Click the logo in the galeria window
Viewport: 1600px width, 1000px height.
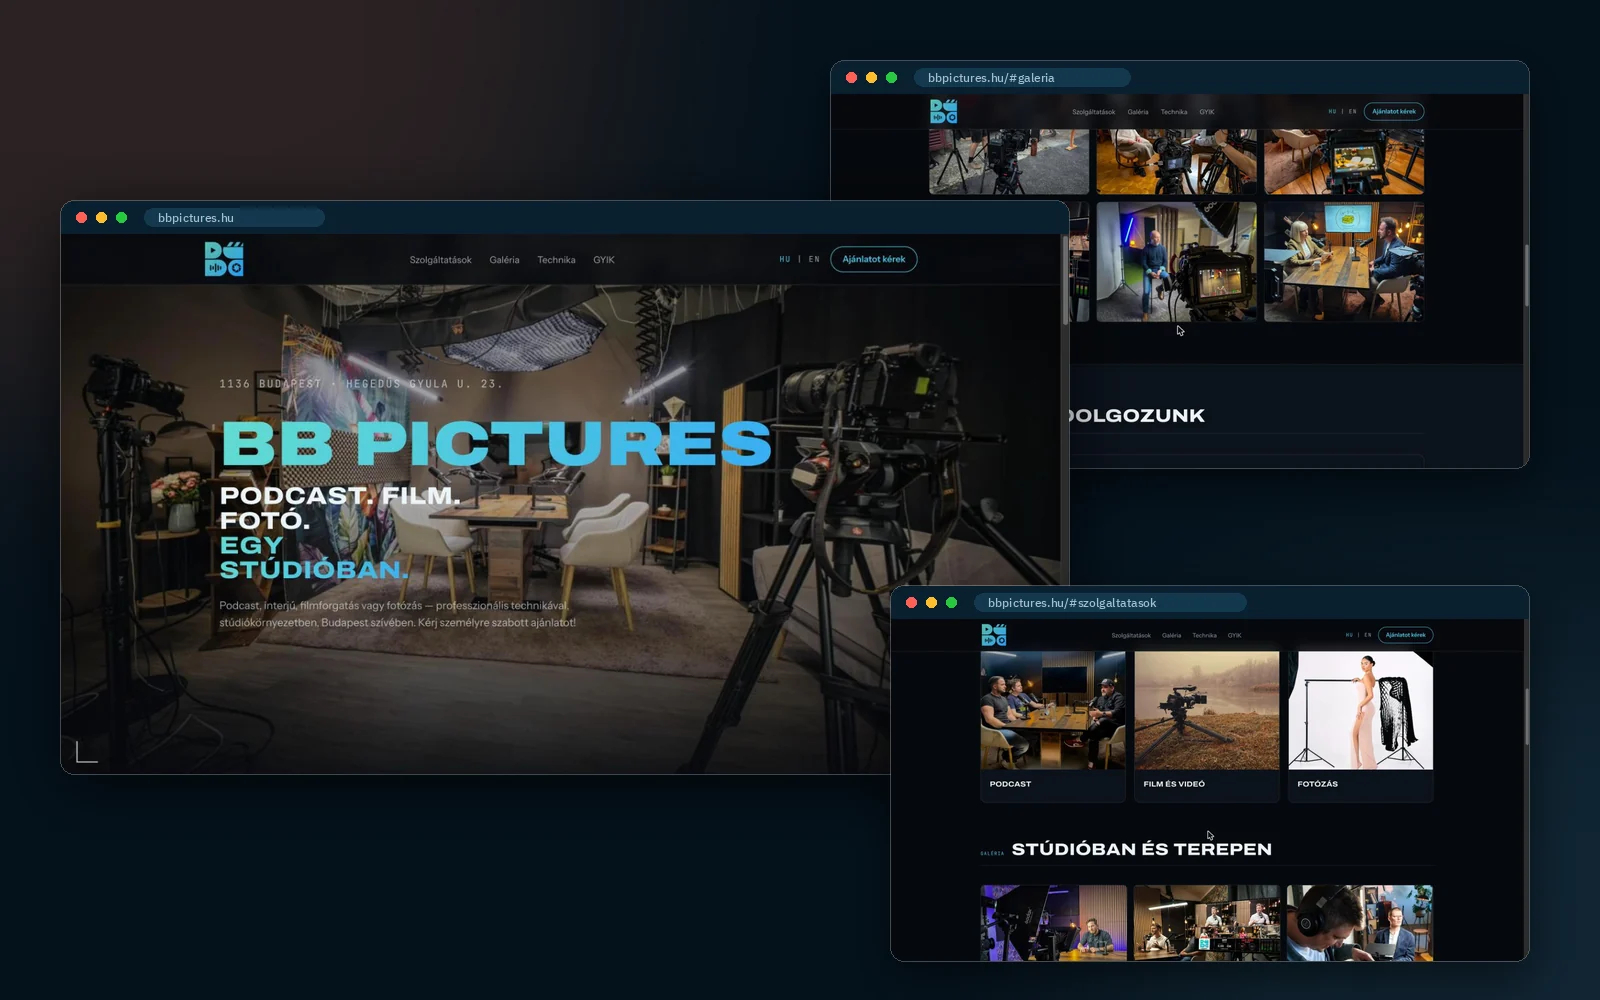coord(943,111)
